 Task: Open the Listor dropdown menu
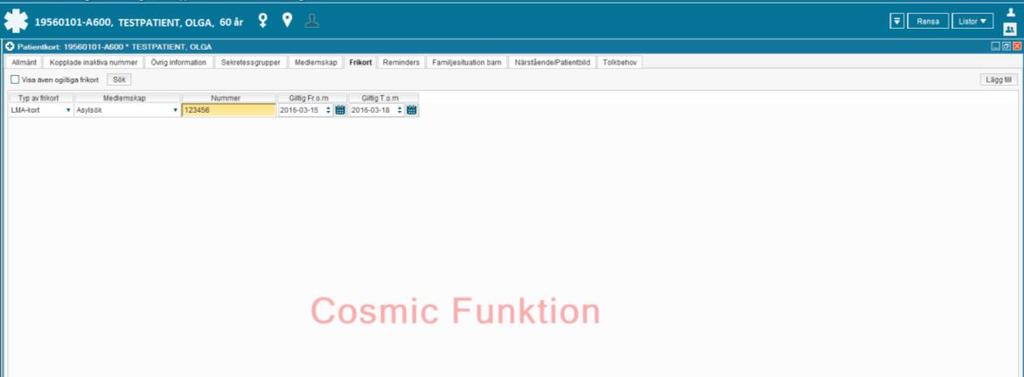972,21
